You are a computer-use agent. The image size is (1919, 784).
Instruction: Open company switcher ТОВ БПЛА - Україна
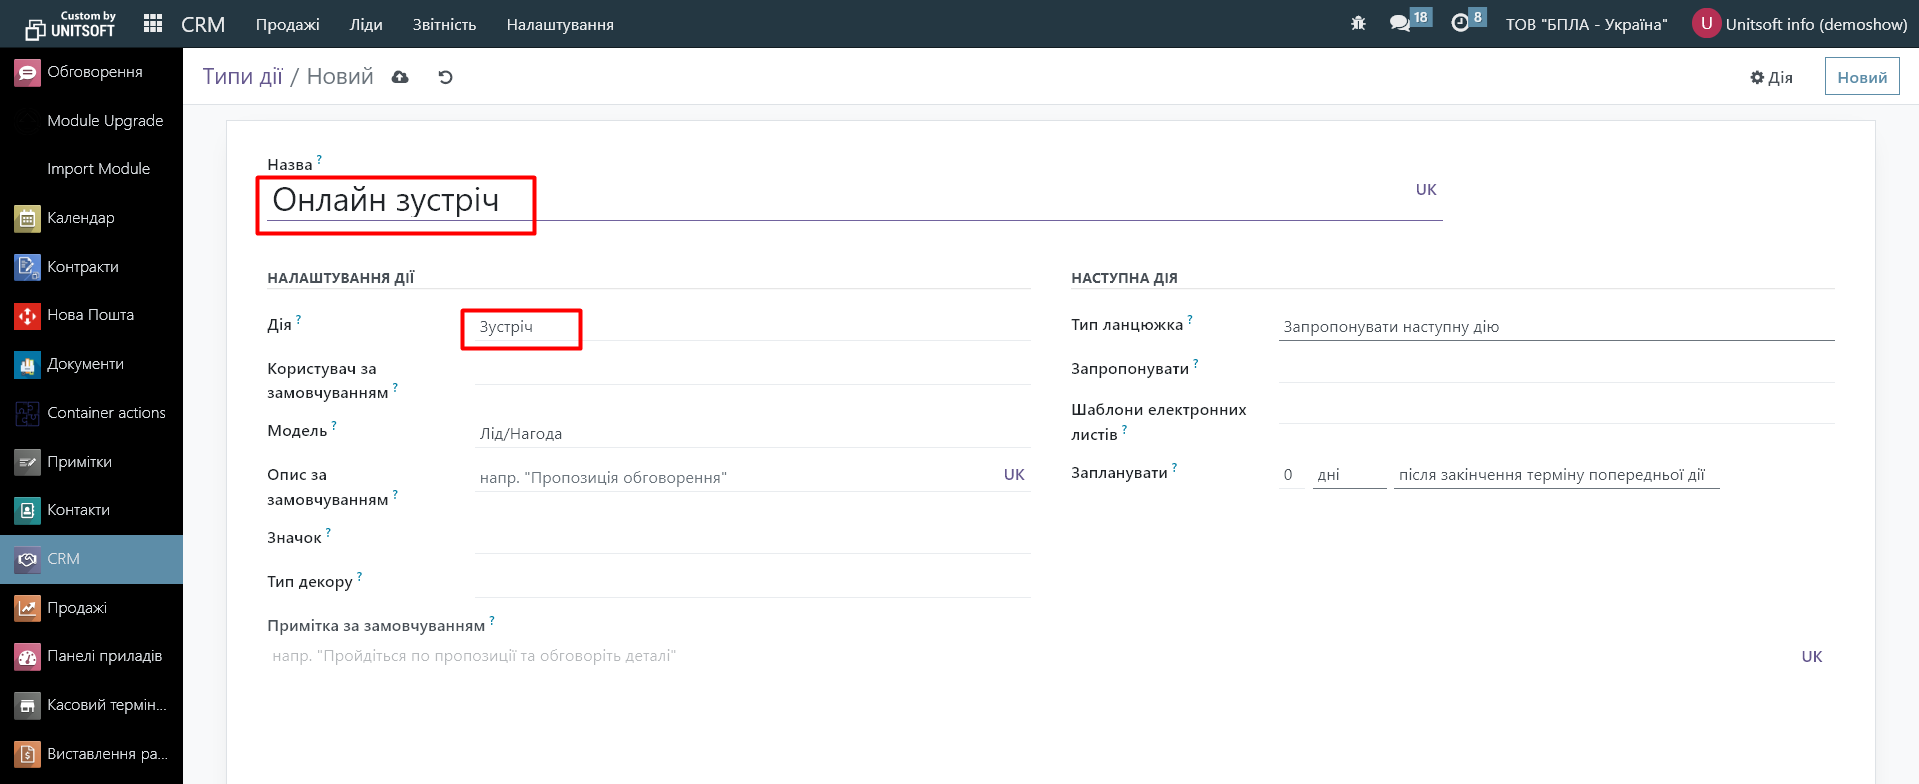click(x=1586, y=24)
